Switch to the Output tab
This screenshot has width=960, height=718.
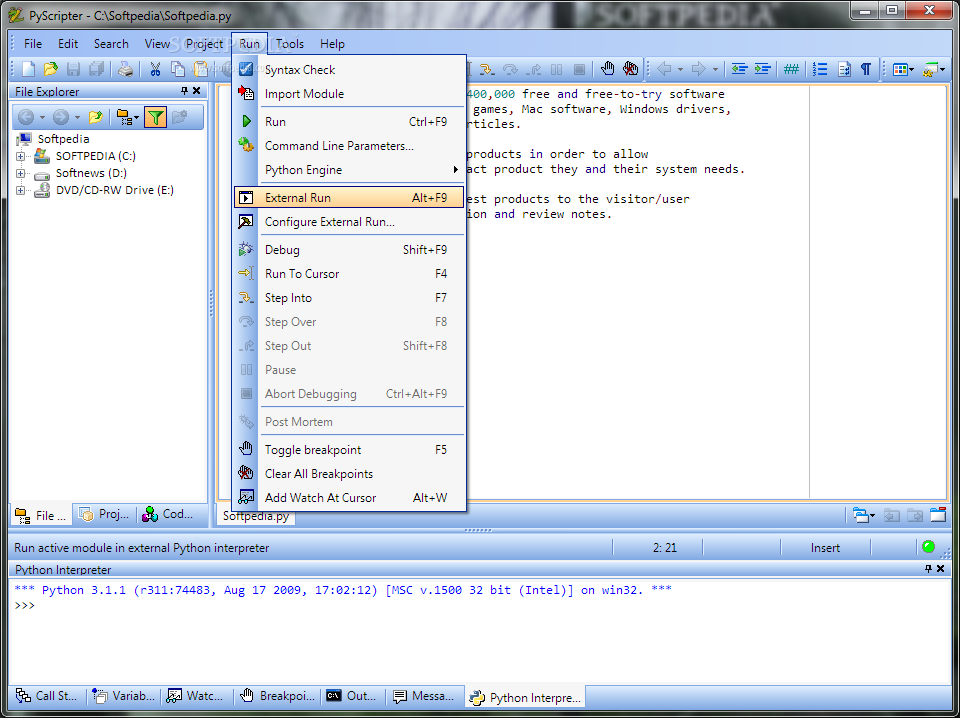pyautogui.click(x=351, y=696)
